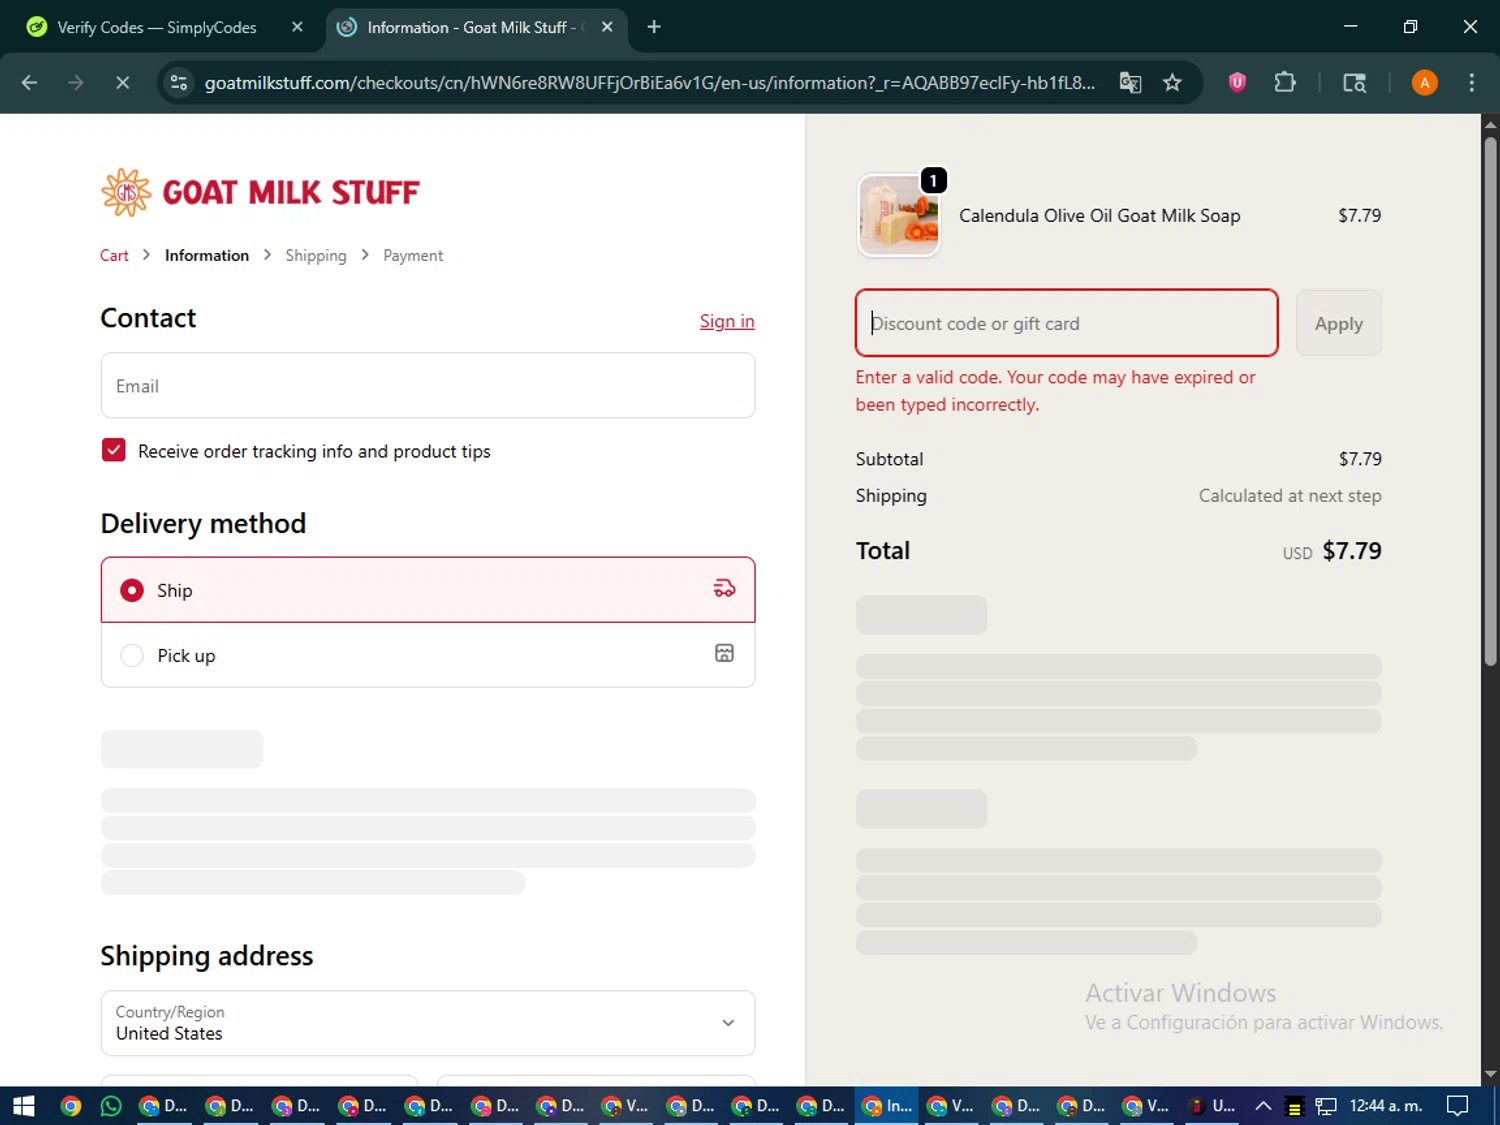Go to the Cart breadcrumb
1500x1125 pixels.
point(114,256)
